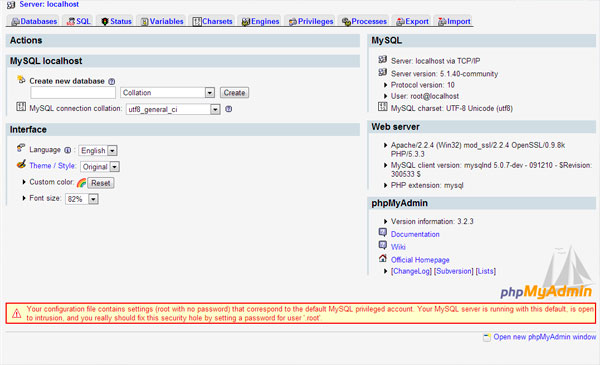Viewport: 600px width, 365px height.
Task: Click the Official Homepage house icon
Action: tap(383, 258)
